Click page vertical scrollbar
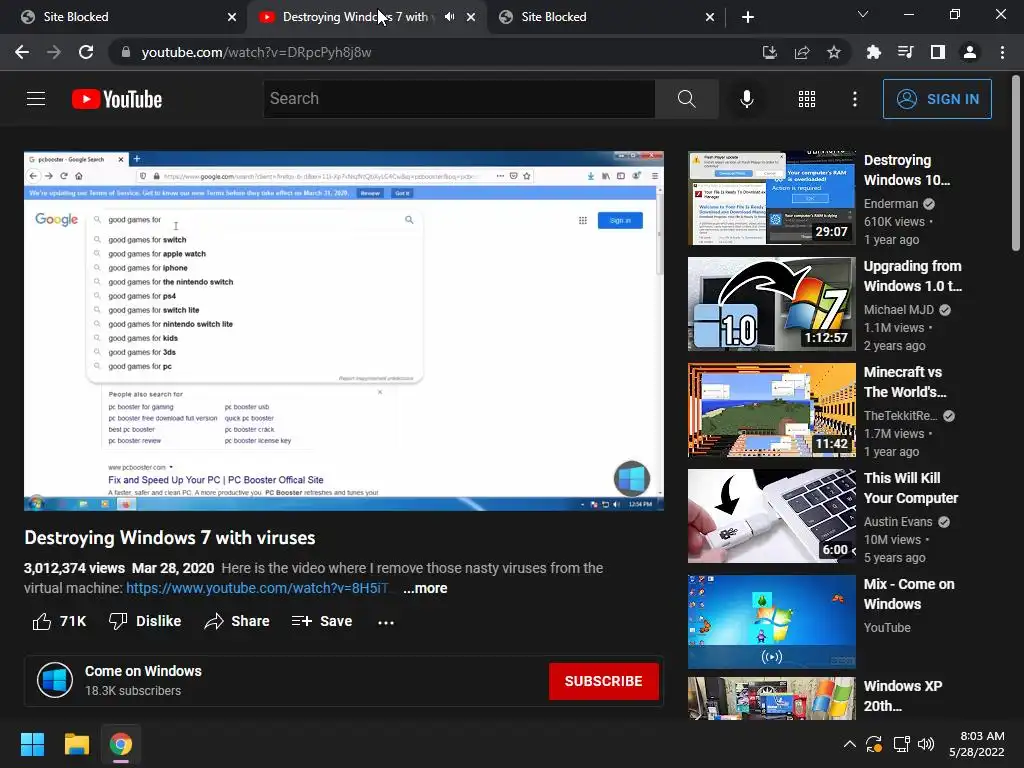The height and width of the screenshot is (768, 1024). pyautogui.click(x=1016, y=163)
